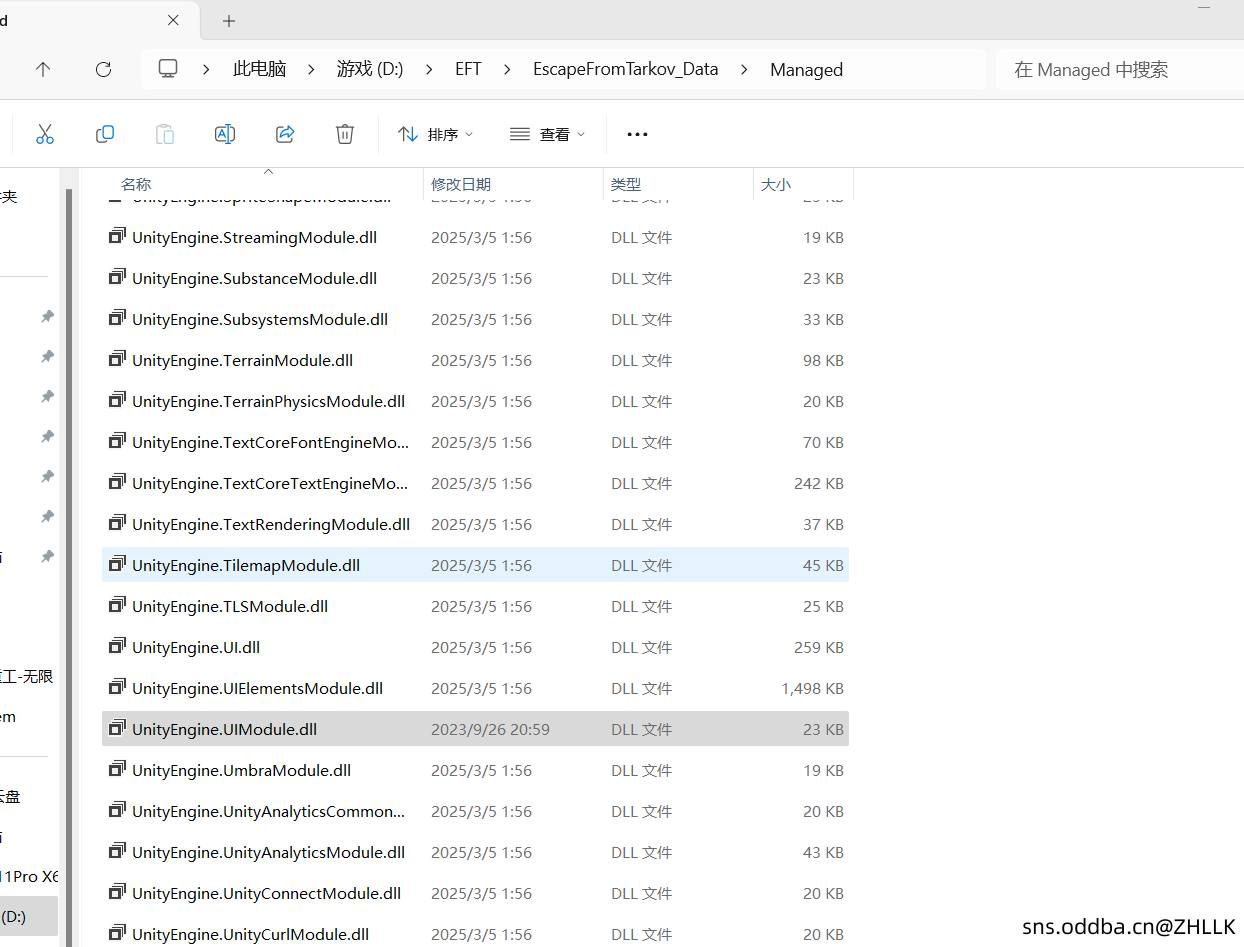Click file icon of UnityEngine.SubsystemsModule.dll
The height and width of the screenshot is (947, 1244).
click(x=117, y=319)
